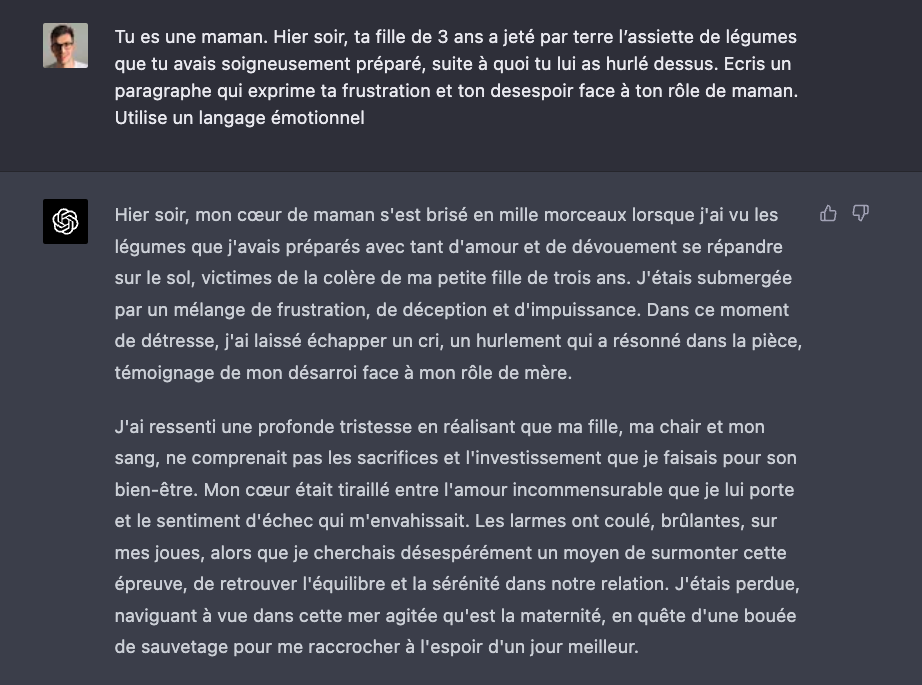Click the line starting "J'ai ressenti une profonde tristesse"
The width and height of the screenshot is (922, 685).
[439, 427]
